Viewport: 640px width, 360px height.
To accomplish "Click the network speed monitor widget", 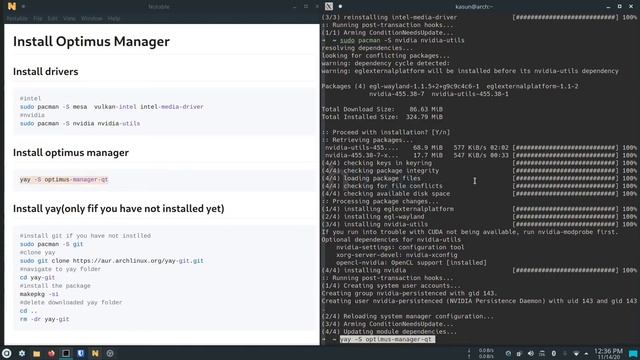I will [x=482, y=353].
